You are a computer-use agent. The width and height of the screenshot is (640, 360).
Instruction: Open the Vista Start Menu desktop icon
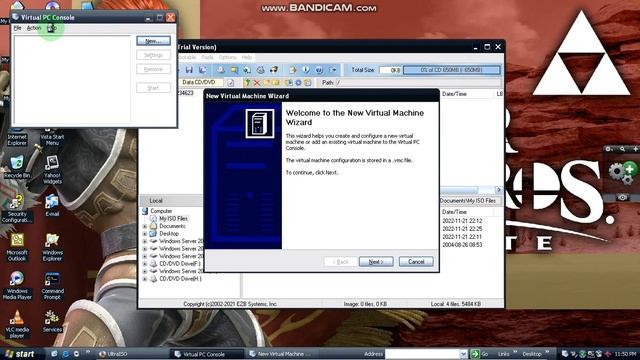(x=52, y=137)
